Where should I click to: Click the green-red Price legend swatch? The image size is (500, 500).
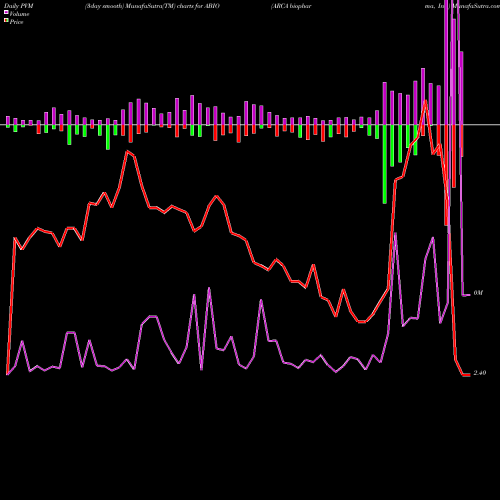tap(6, 20)
